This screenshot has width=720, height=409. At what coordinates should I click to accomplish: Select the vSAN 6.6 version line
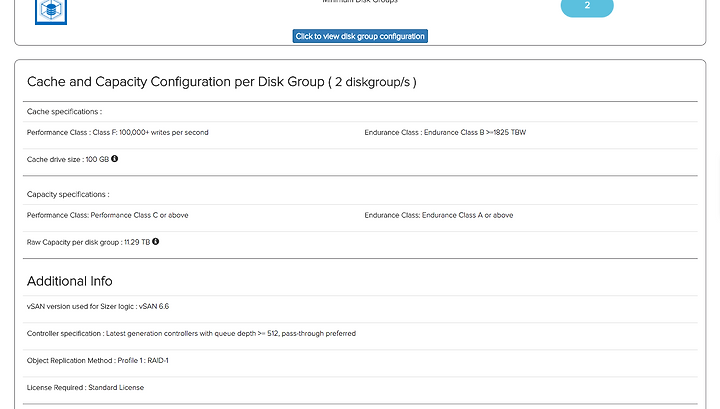coord(98,306)
